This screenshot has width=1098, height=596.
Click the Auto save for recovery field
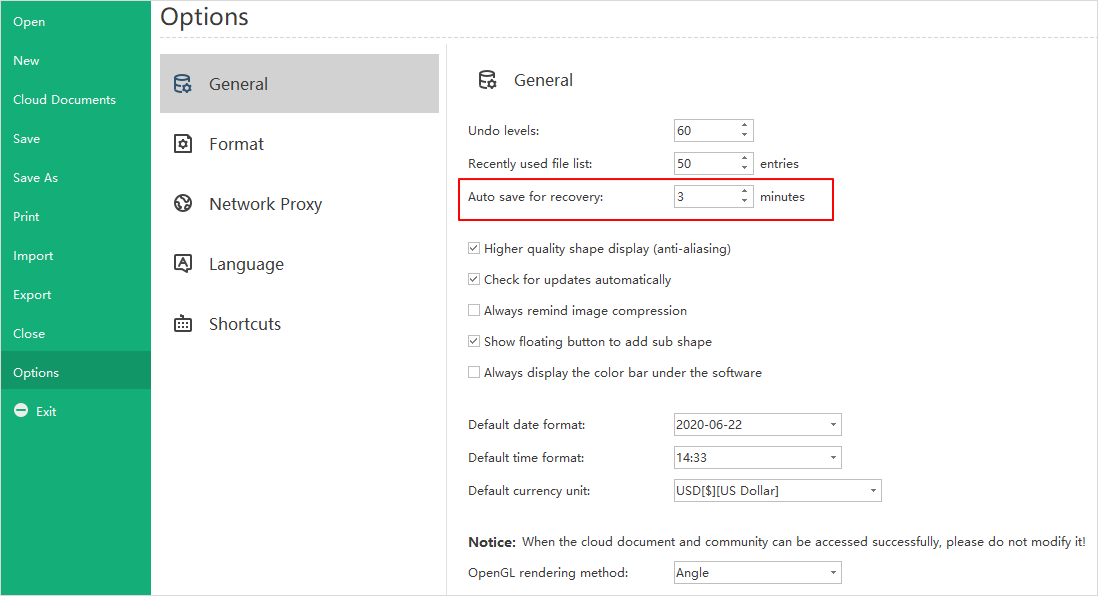pyautogui.click(x=705, y=197)
